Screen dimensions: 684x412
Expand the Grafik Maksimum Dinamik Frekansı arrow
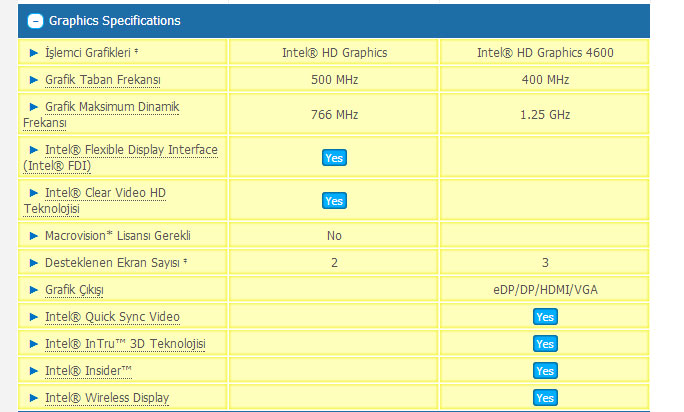(34, 107)
